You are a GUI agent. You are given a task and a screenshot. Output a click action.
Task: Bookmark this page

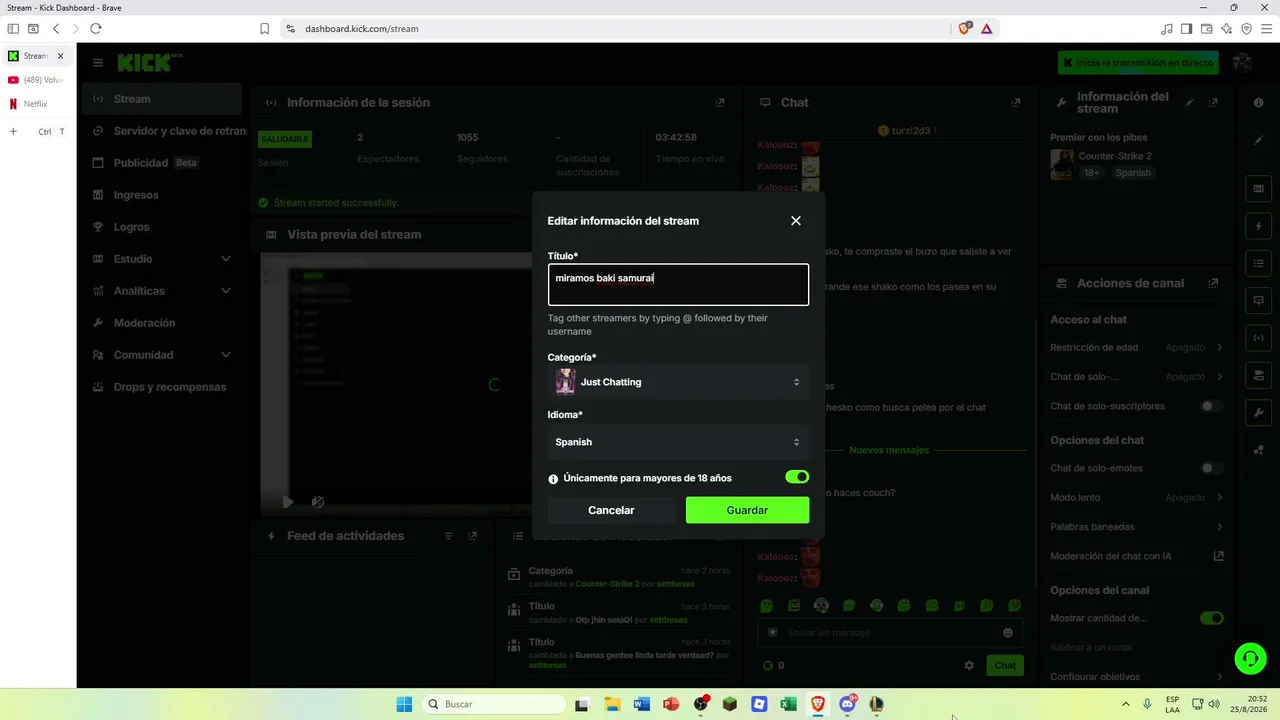coord(264,29)
